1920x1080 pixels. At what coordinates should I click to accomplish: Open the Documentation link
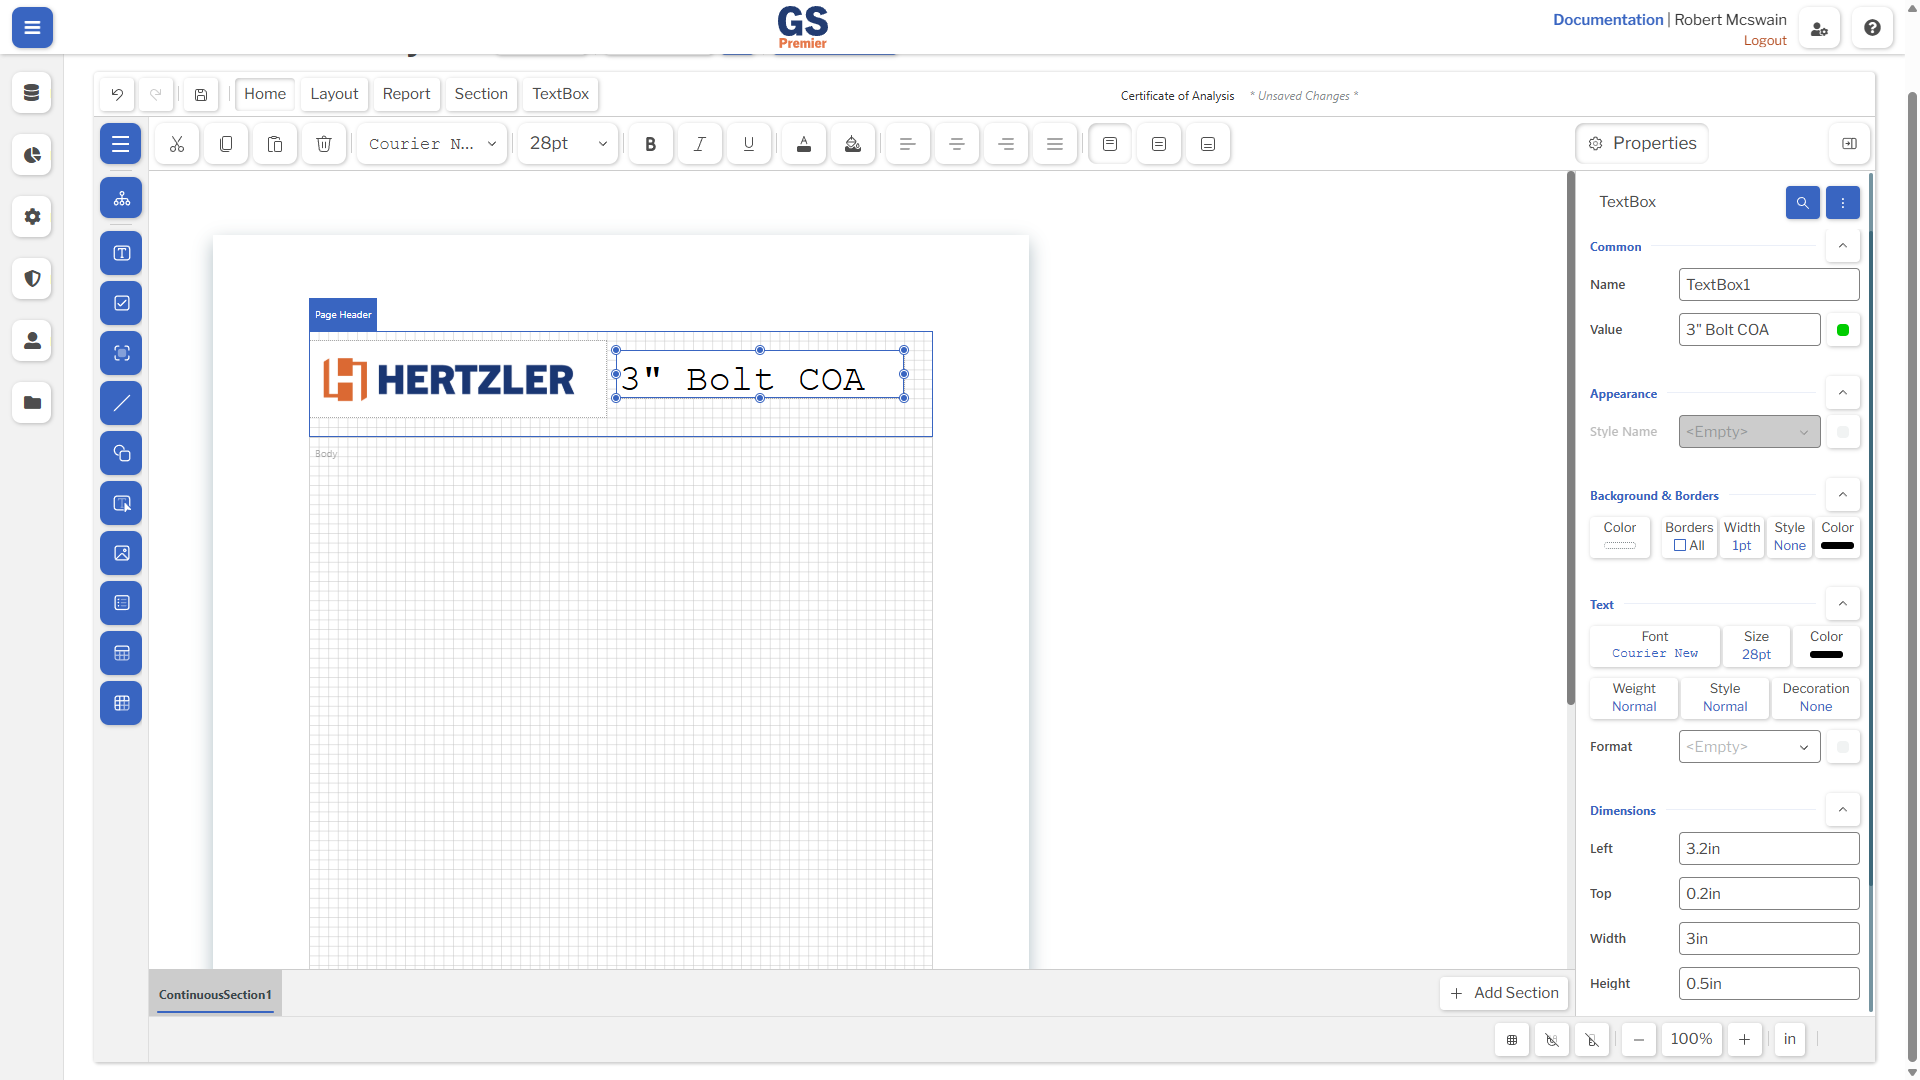click(x=1608, y=20)
